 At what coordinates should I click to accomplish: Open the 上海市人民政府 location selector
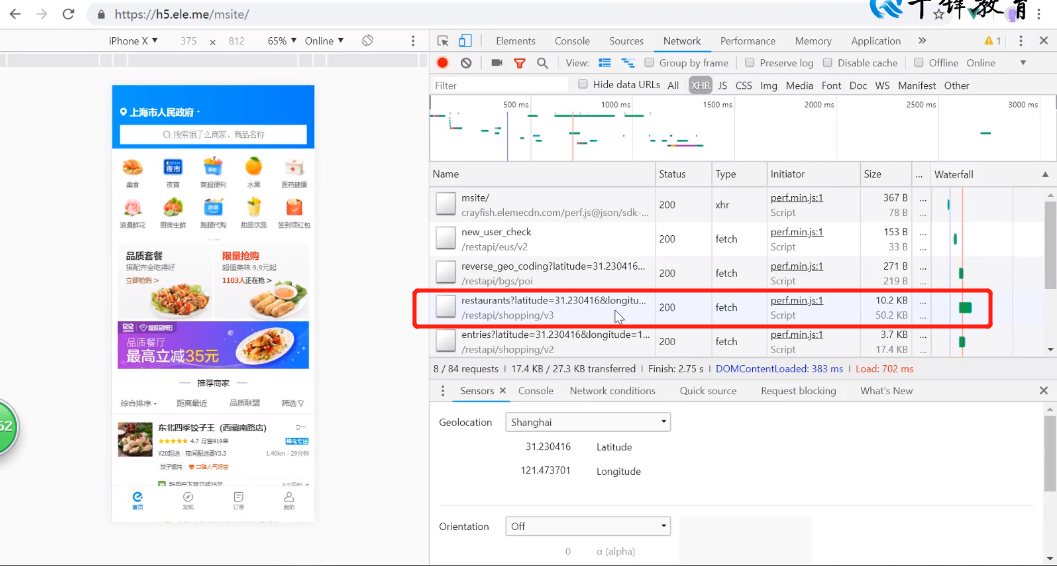pos(160,113)
